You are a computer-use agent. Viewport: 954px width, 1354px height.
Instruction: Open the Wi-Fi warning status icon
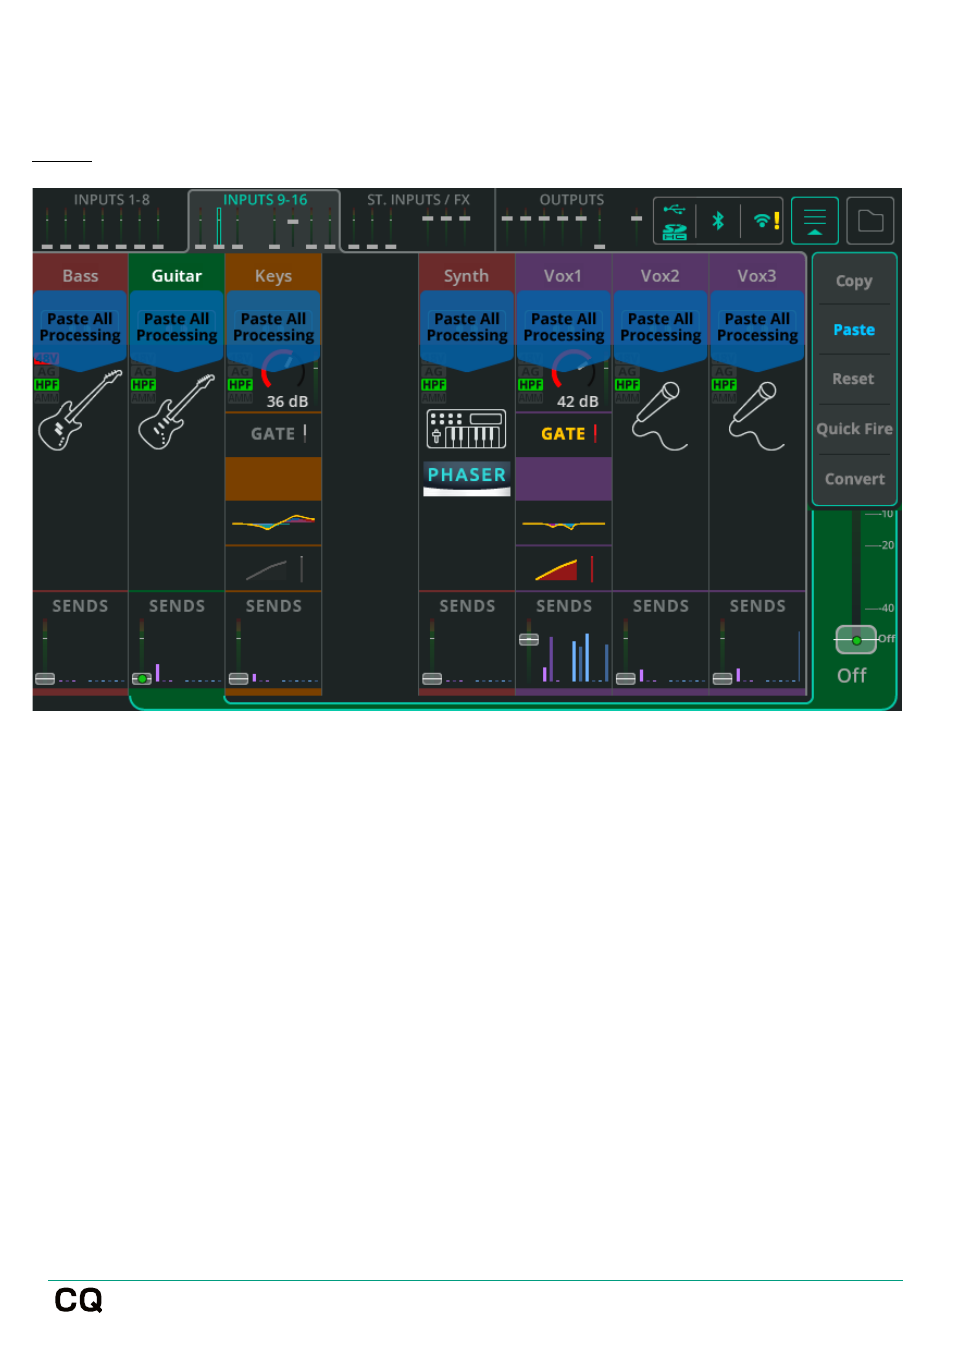pos(766,221)
